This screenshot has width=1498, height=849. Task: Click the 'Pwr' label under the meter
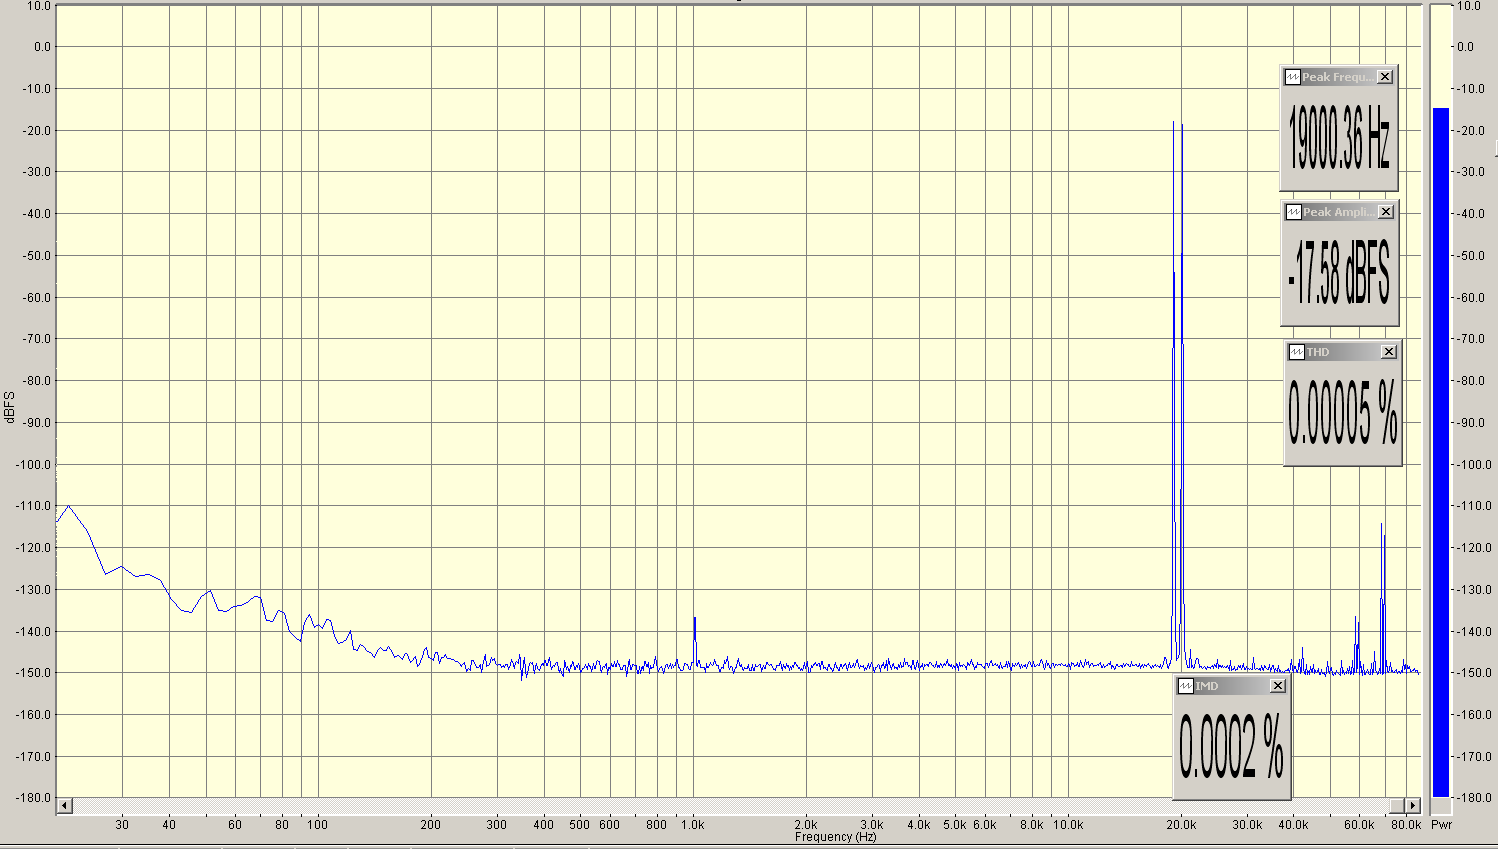click(1441, 825)
